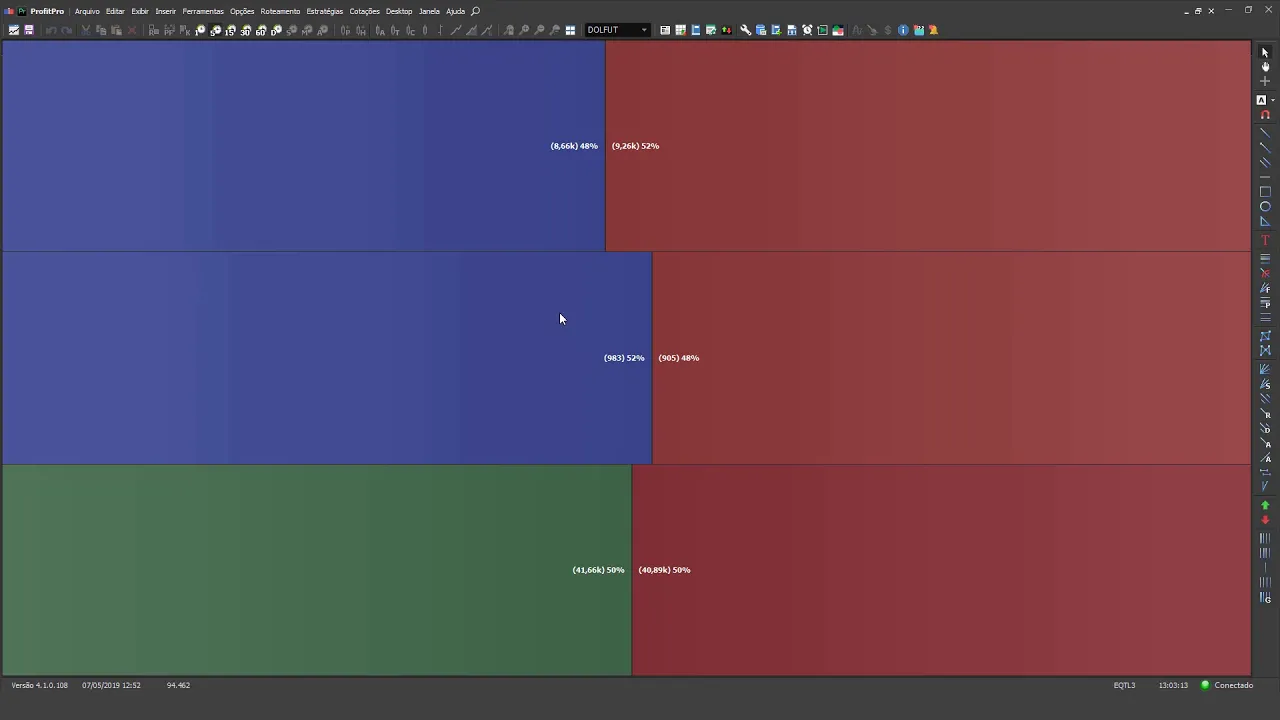Select the red text T tool
Viewport: 1280px width, 720px height.
point(1264,241)
